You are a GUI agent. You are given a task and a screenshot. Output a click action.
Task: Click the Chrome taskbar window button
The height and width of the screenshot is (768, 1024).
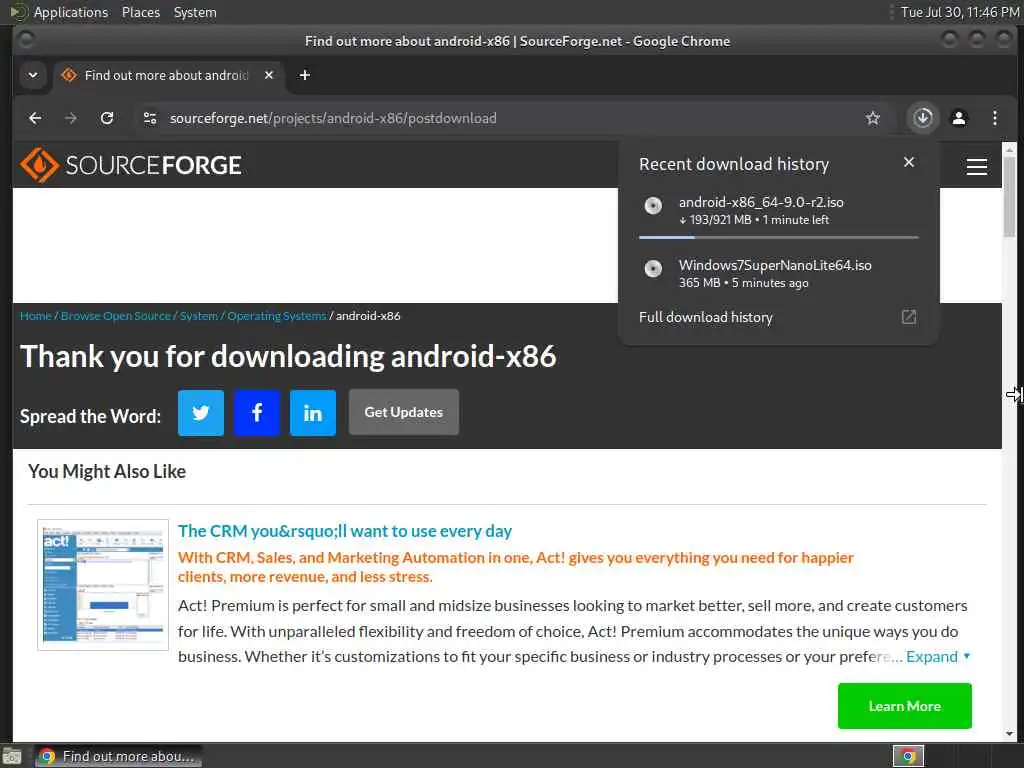click(118, 756)
